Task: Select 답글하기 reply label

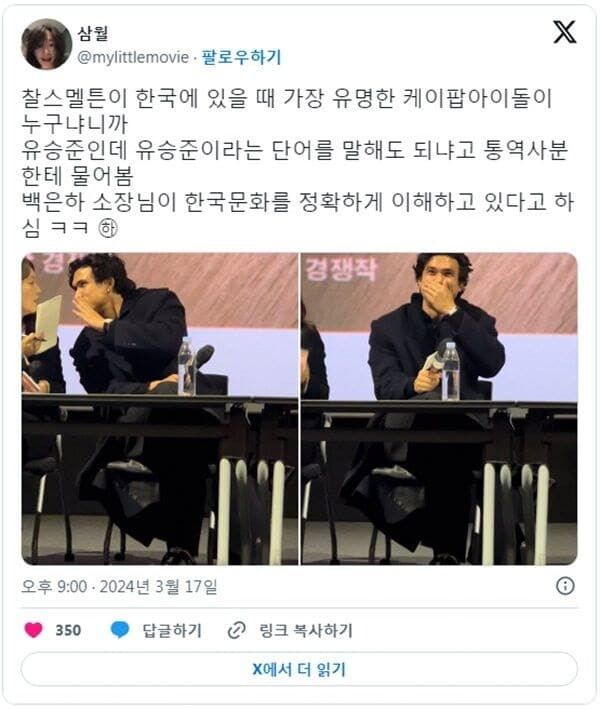Action: [172, 630]
